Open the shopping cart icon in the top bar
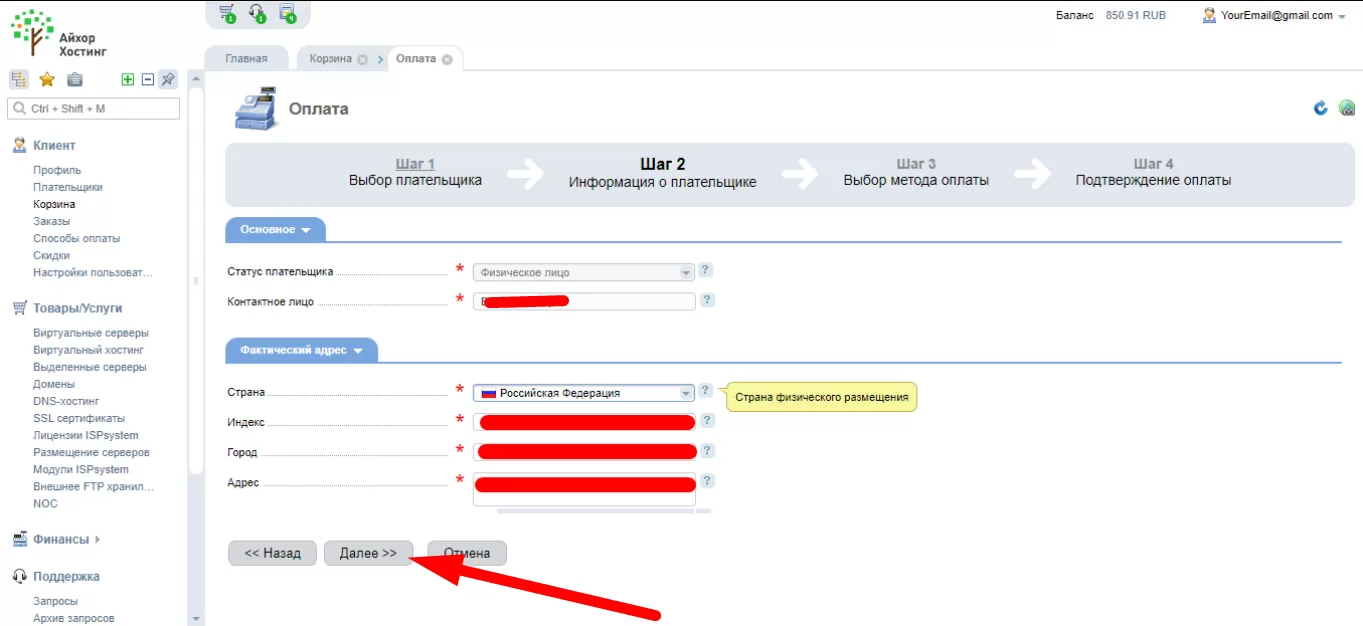Viewport: 1363px width, 626px height. 227,14
